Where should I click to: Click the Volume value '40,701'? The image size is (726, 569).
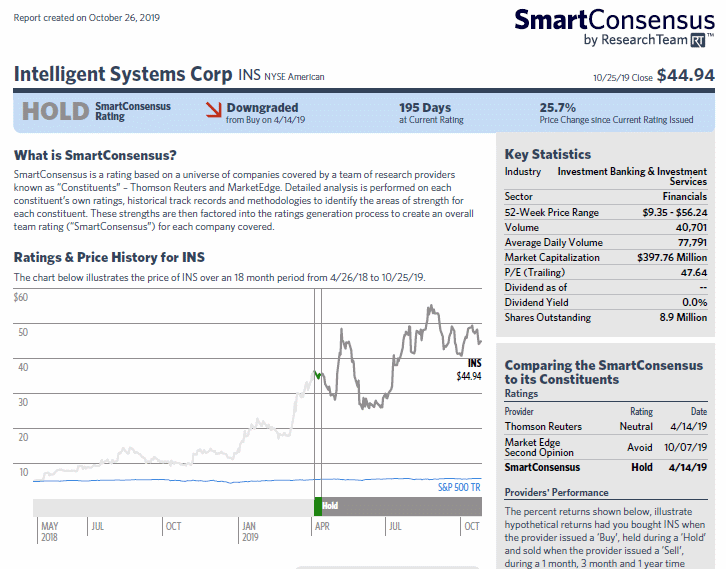[691, 227]
